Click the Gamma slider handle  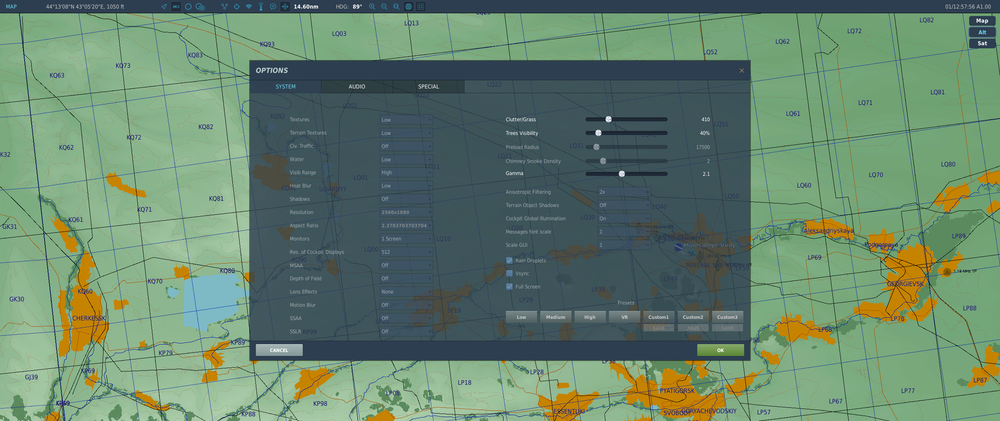622,173
